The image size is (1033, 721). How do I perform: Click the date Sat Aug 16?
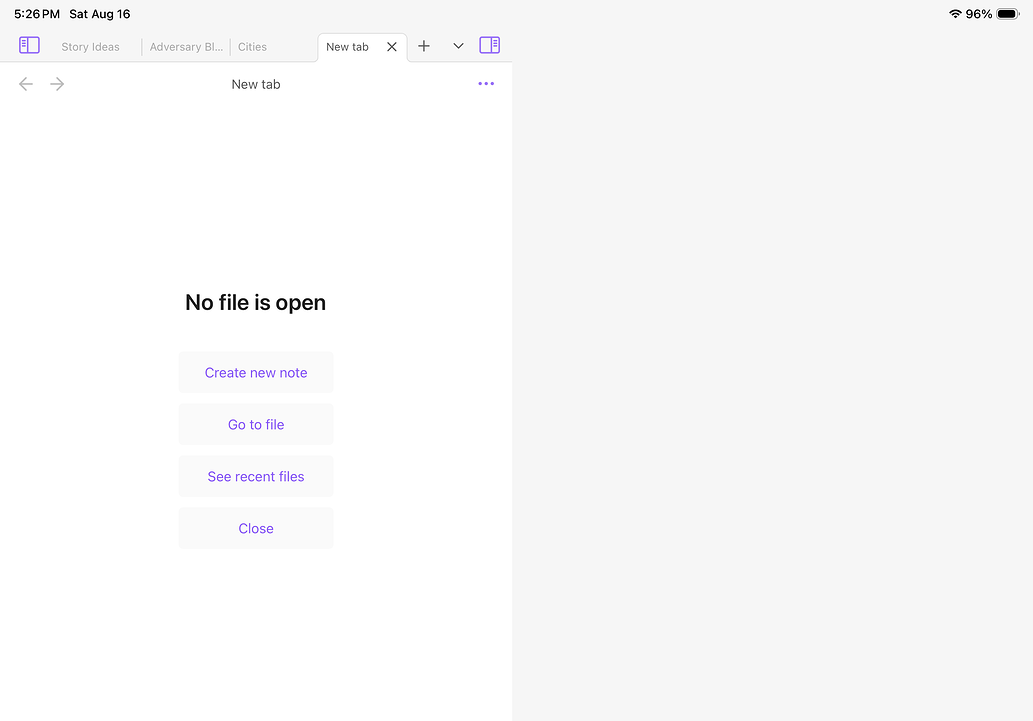(x=99, y=14)
